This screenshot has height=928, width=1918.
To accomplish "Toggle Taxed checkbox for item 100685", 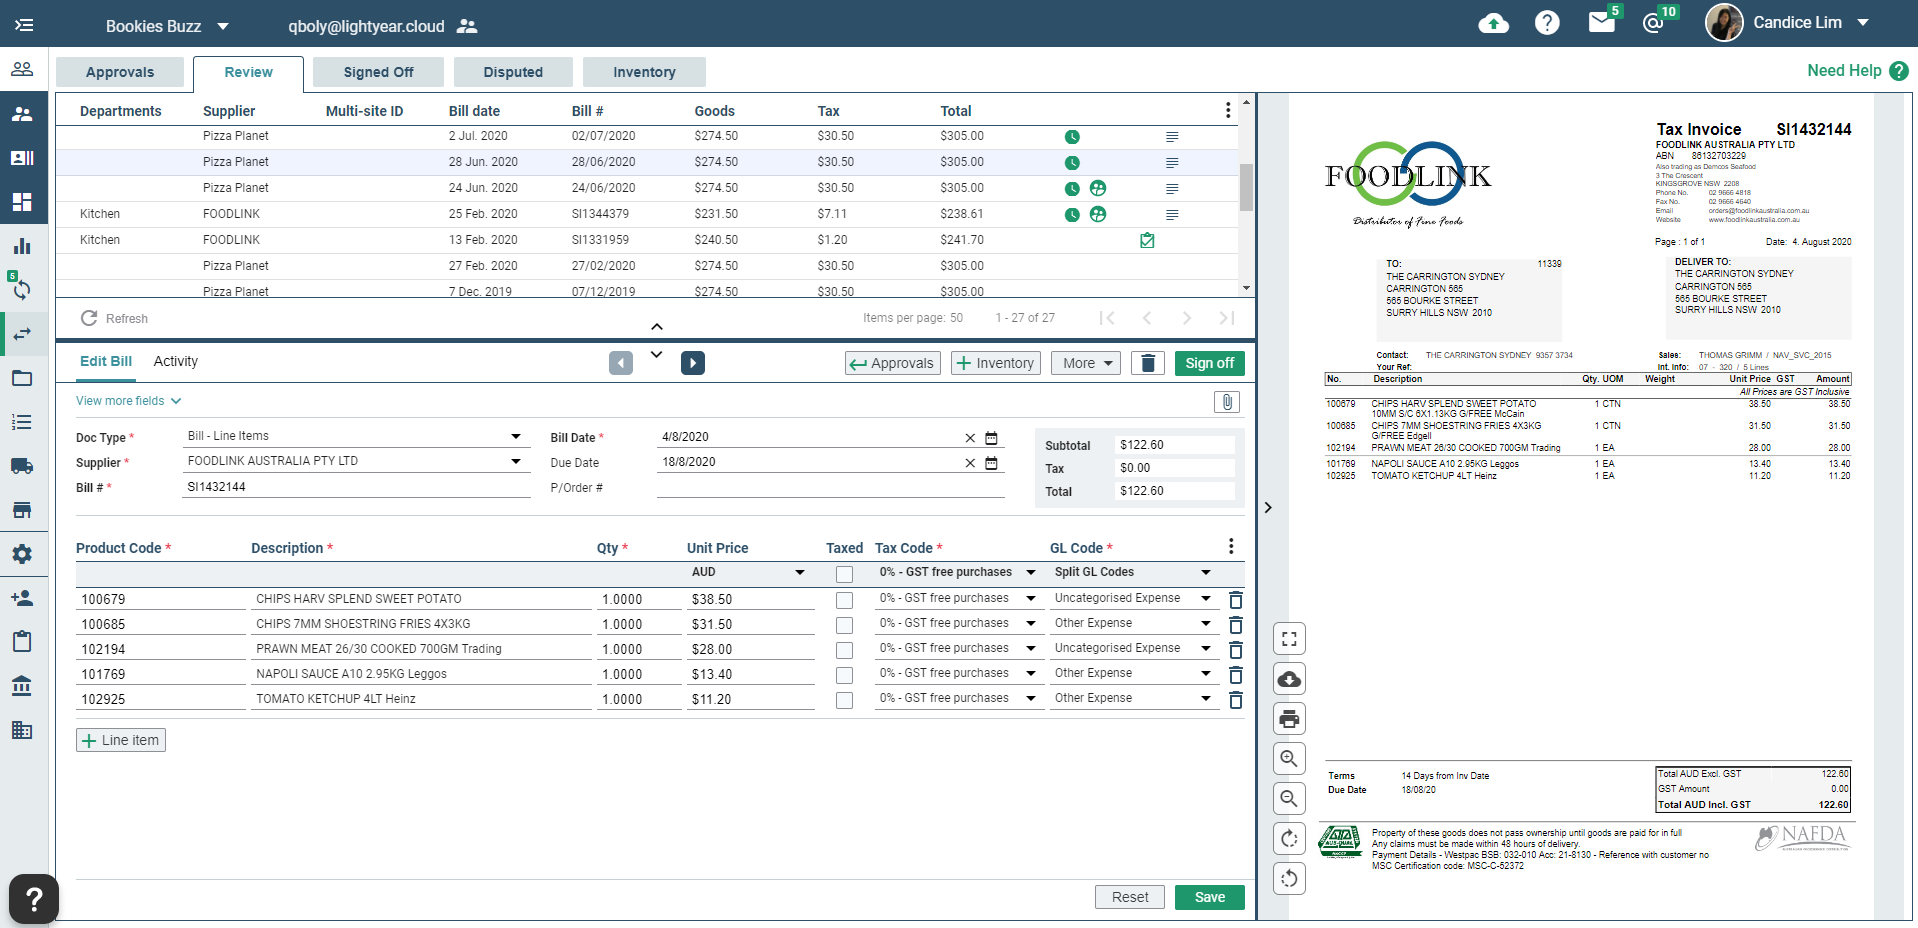I will pyautogui.click(x=845, y=625).
